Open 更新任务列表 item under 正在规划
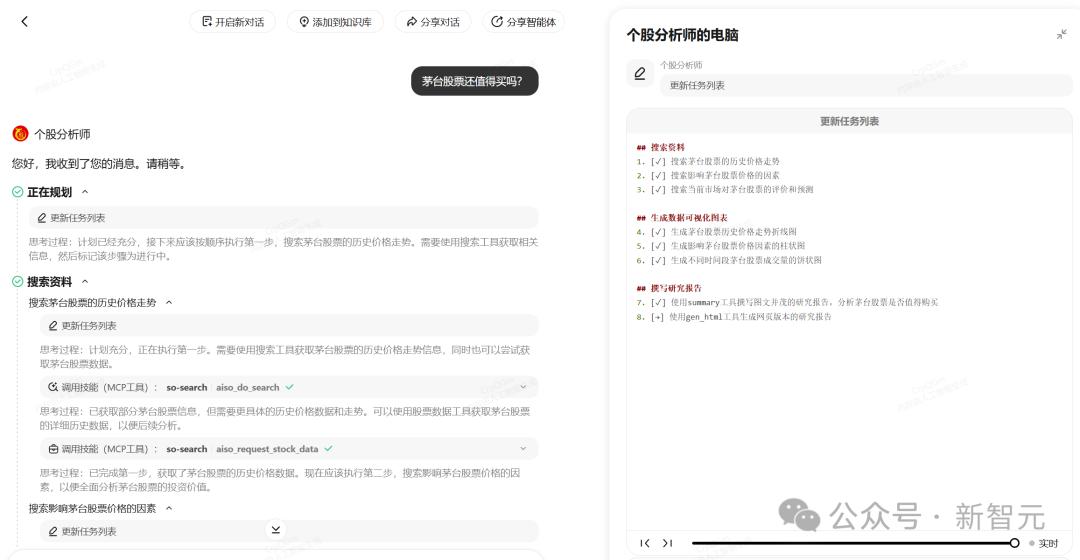The image size is (1080, 560). pos(283,218)
